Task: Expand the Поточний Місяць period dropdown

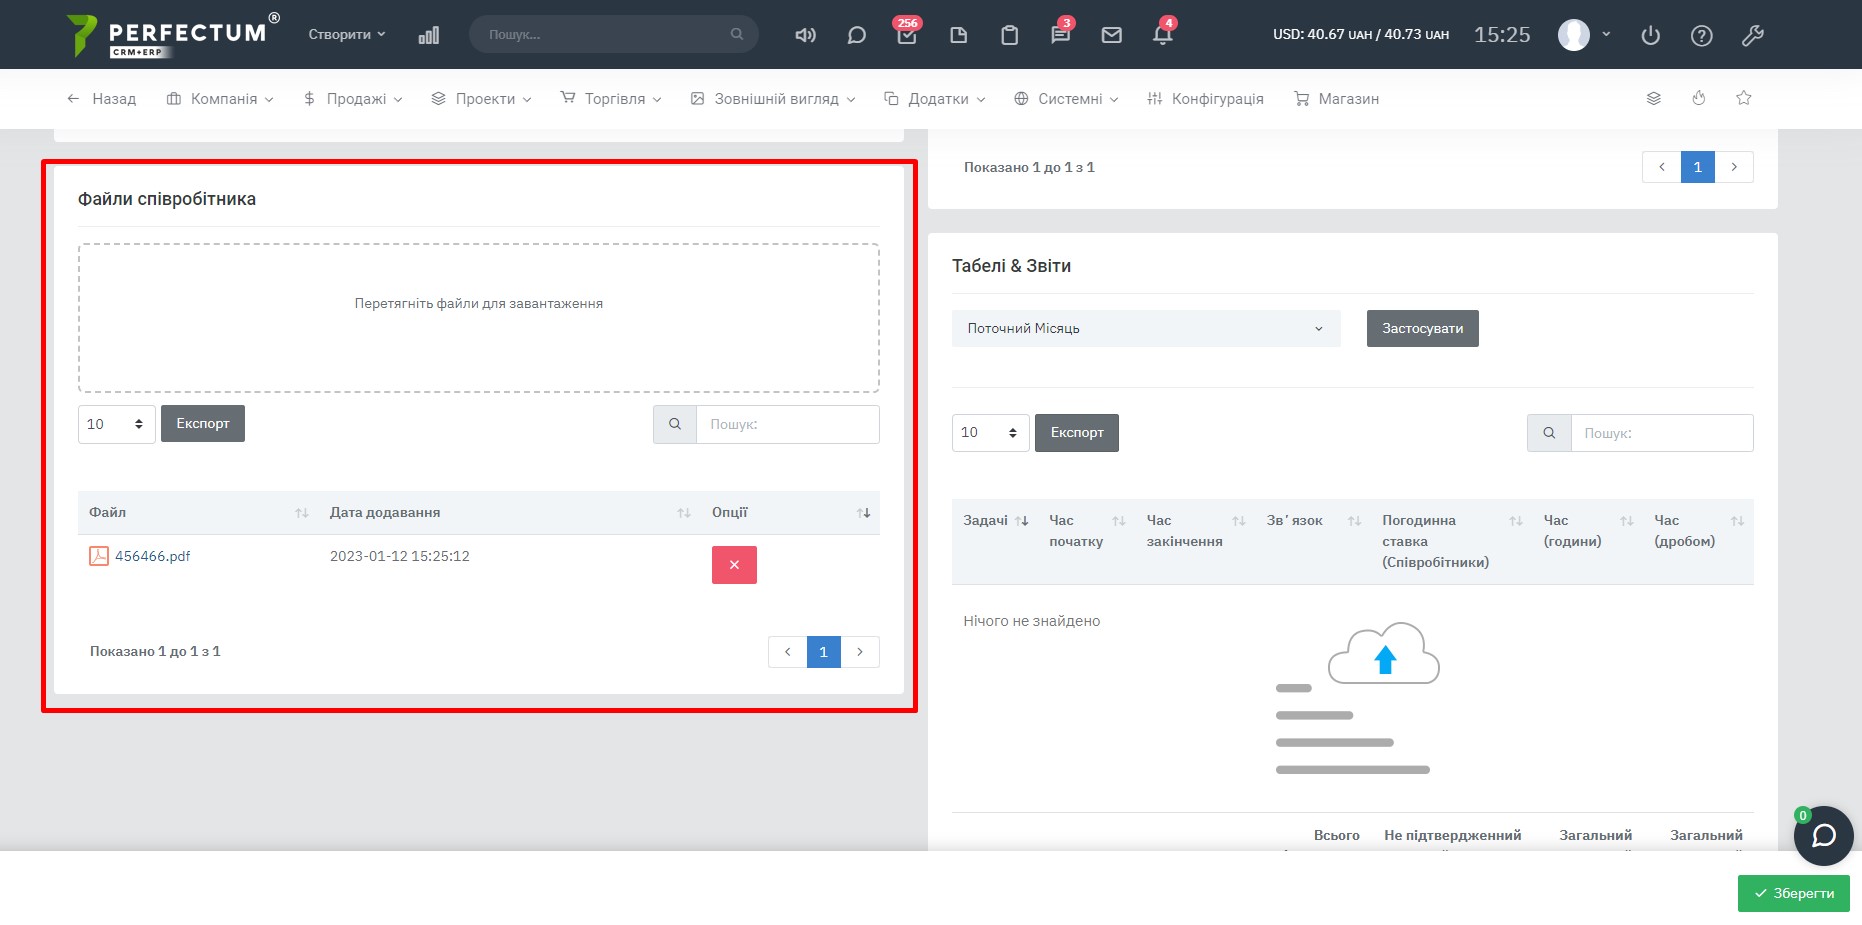Action: 1145,328
